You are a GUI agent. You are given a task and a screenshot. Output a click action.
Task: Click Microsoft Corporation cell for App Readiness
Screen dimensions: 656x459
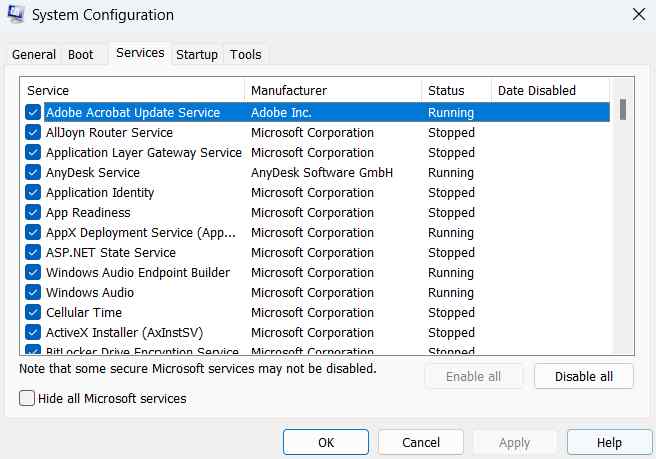click(313, 213)
